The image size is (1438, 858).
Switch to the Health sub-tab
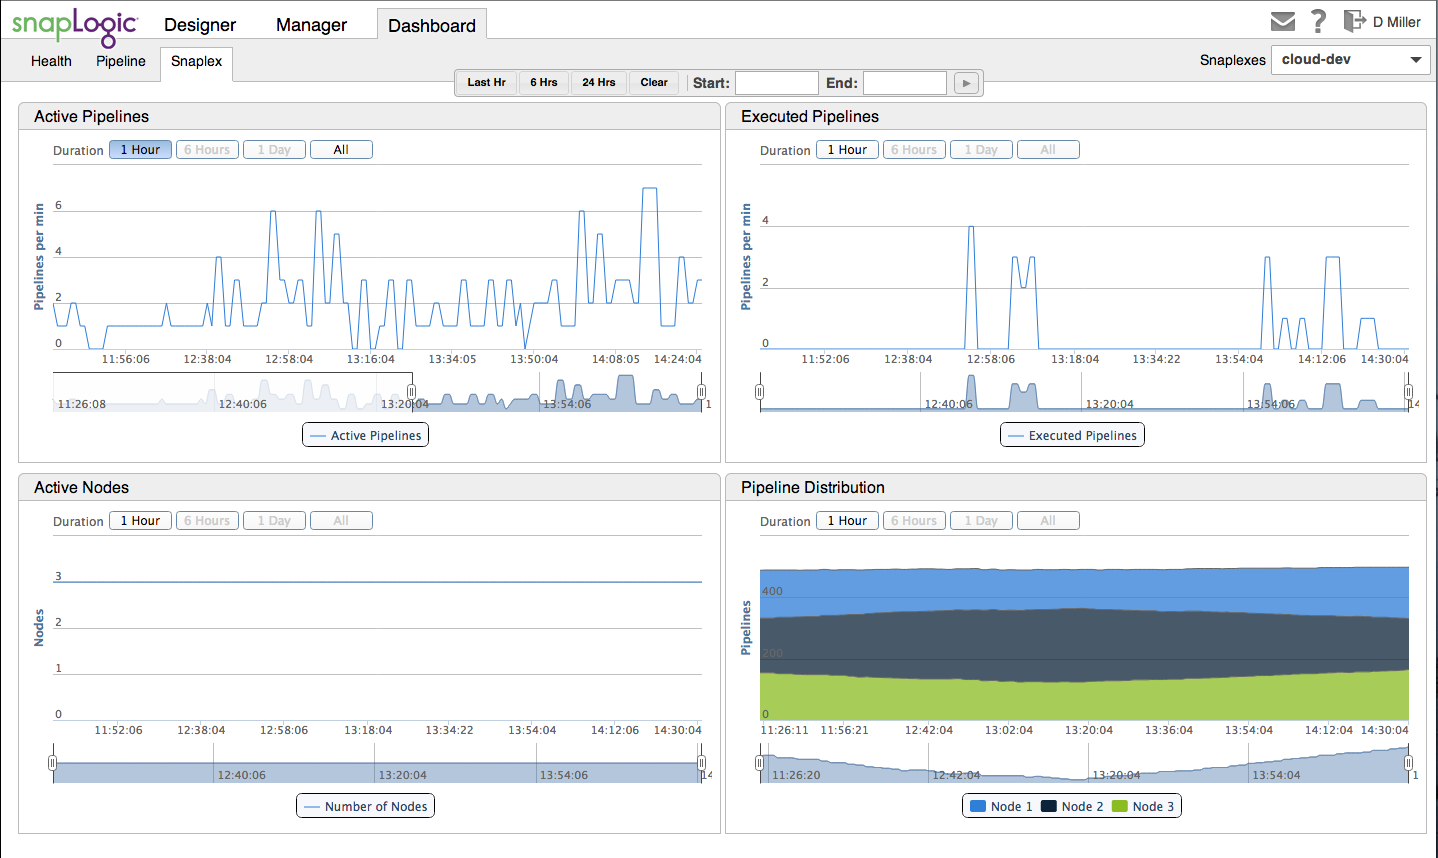point(51,61)
